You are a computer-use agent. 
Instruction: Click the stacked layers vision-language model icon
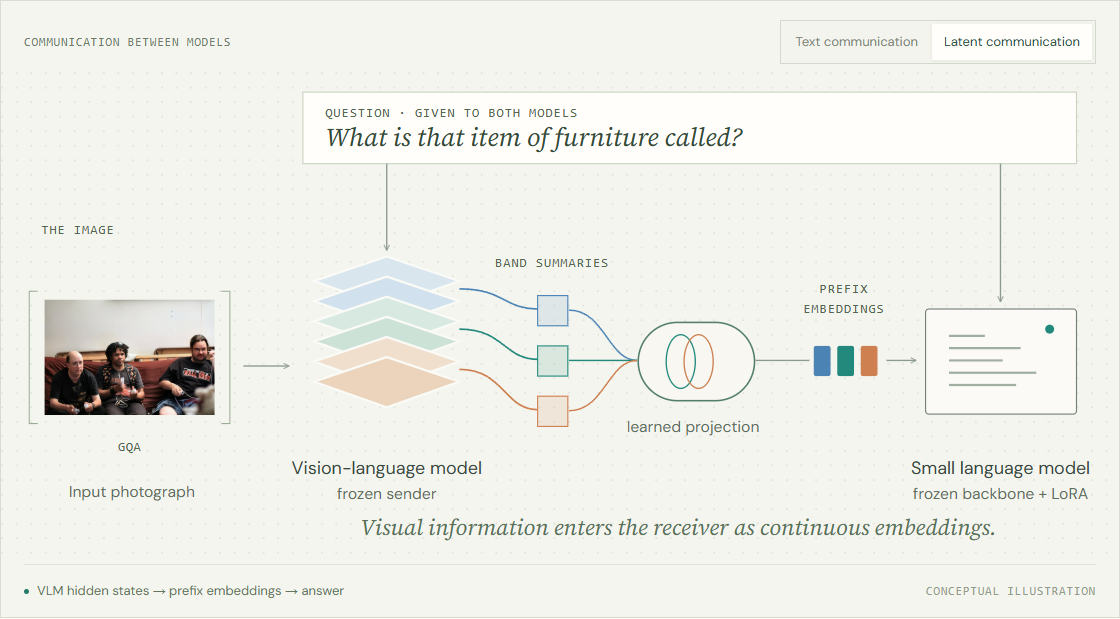(x=386, y=332)
